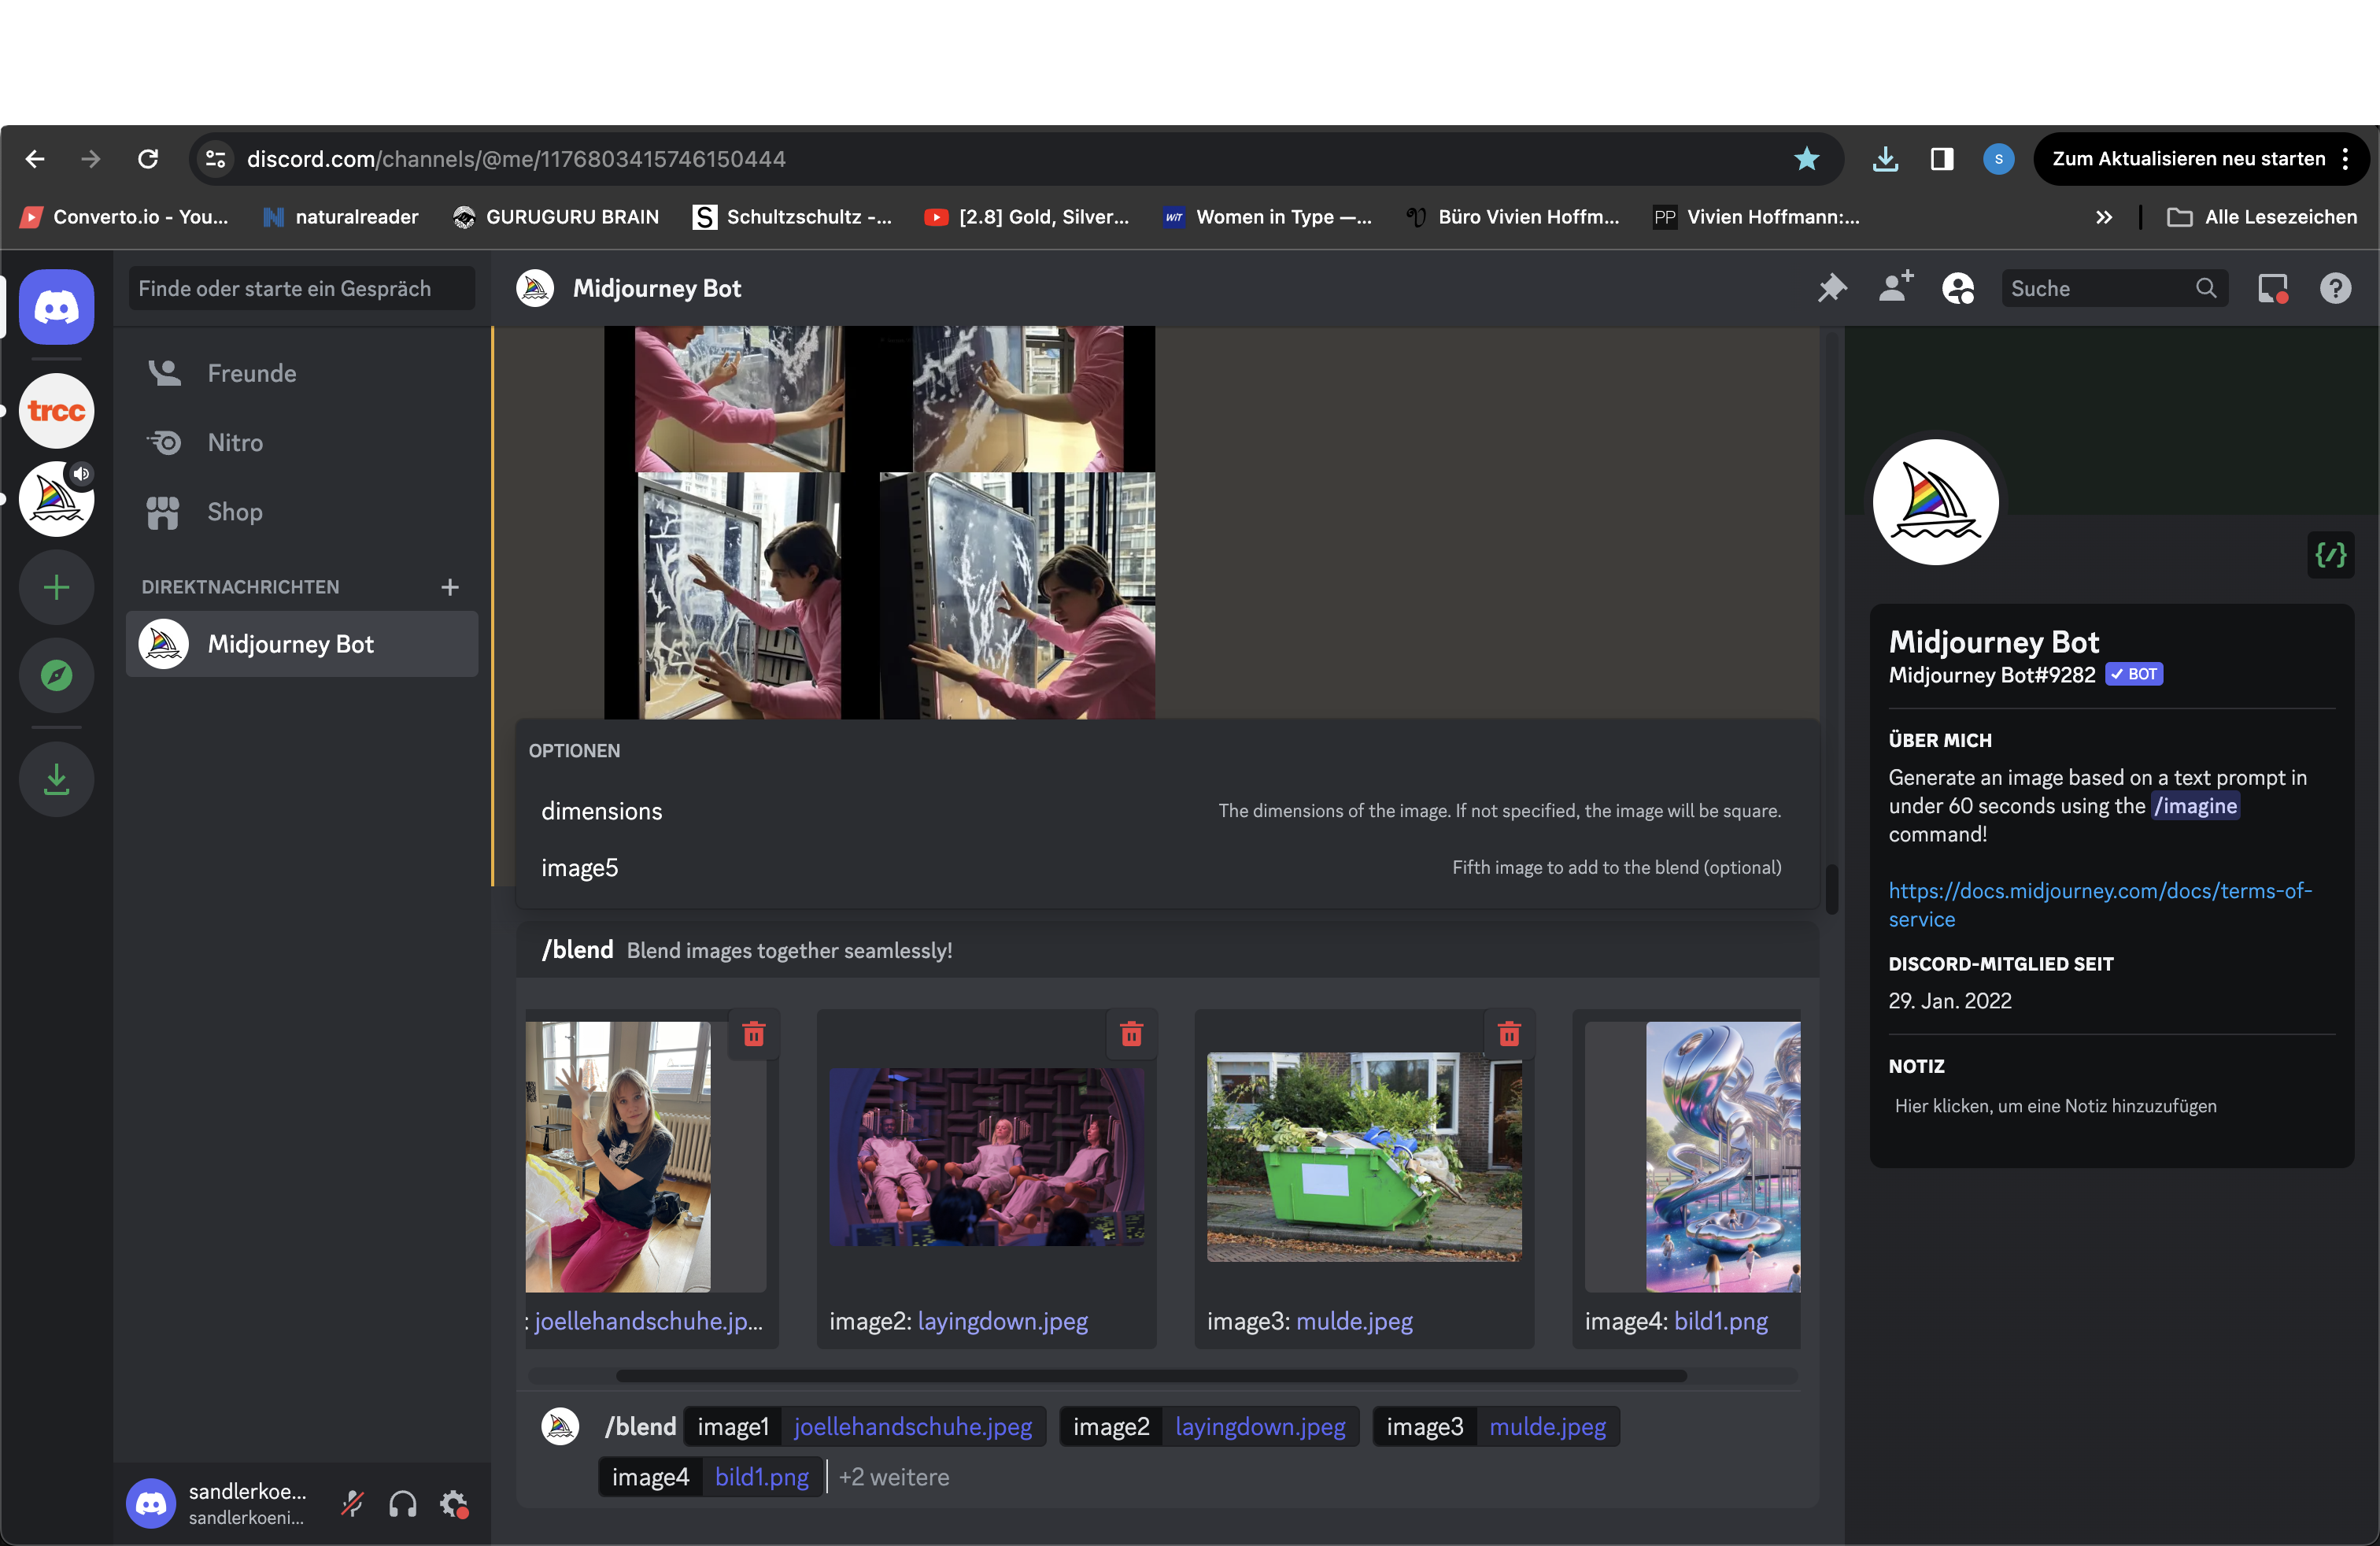The height and width of the screenshot is (1546, 2380).
Task: Open Shop in the sidebar
Action: point(301,511)
